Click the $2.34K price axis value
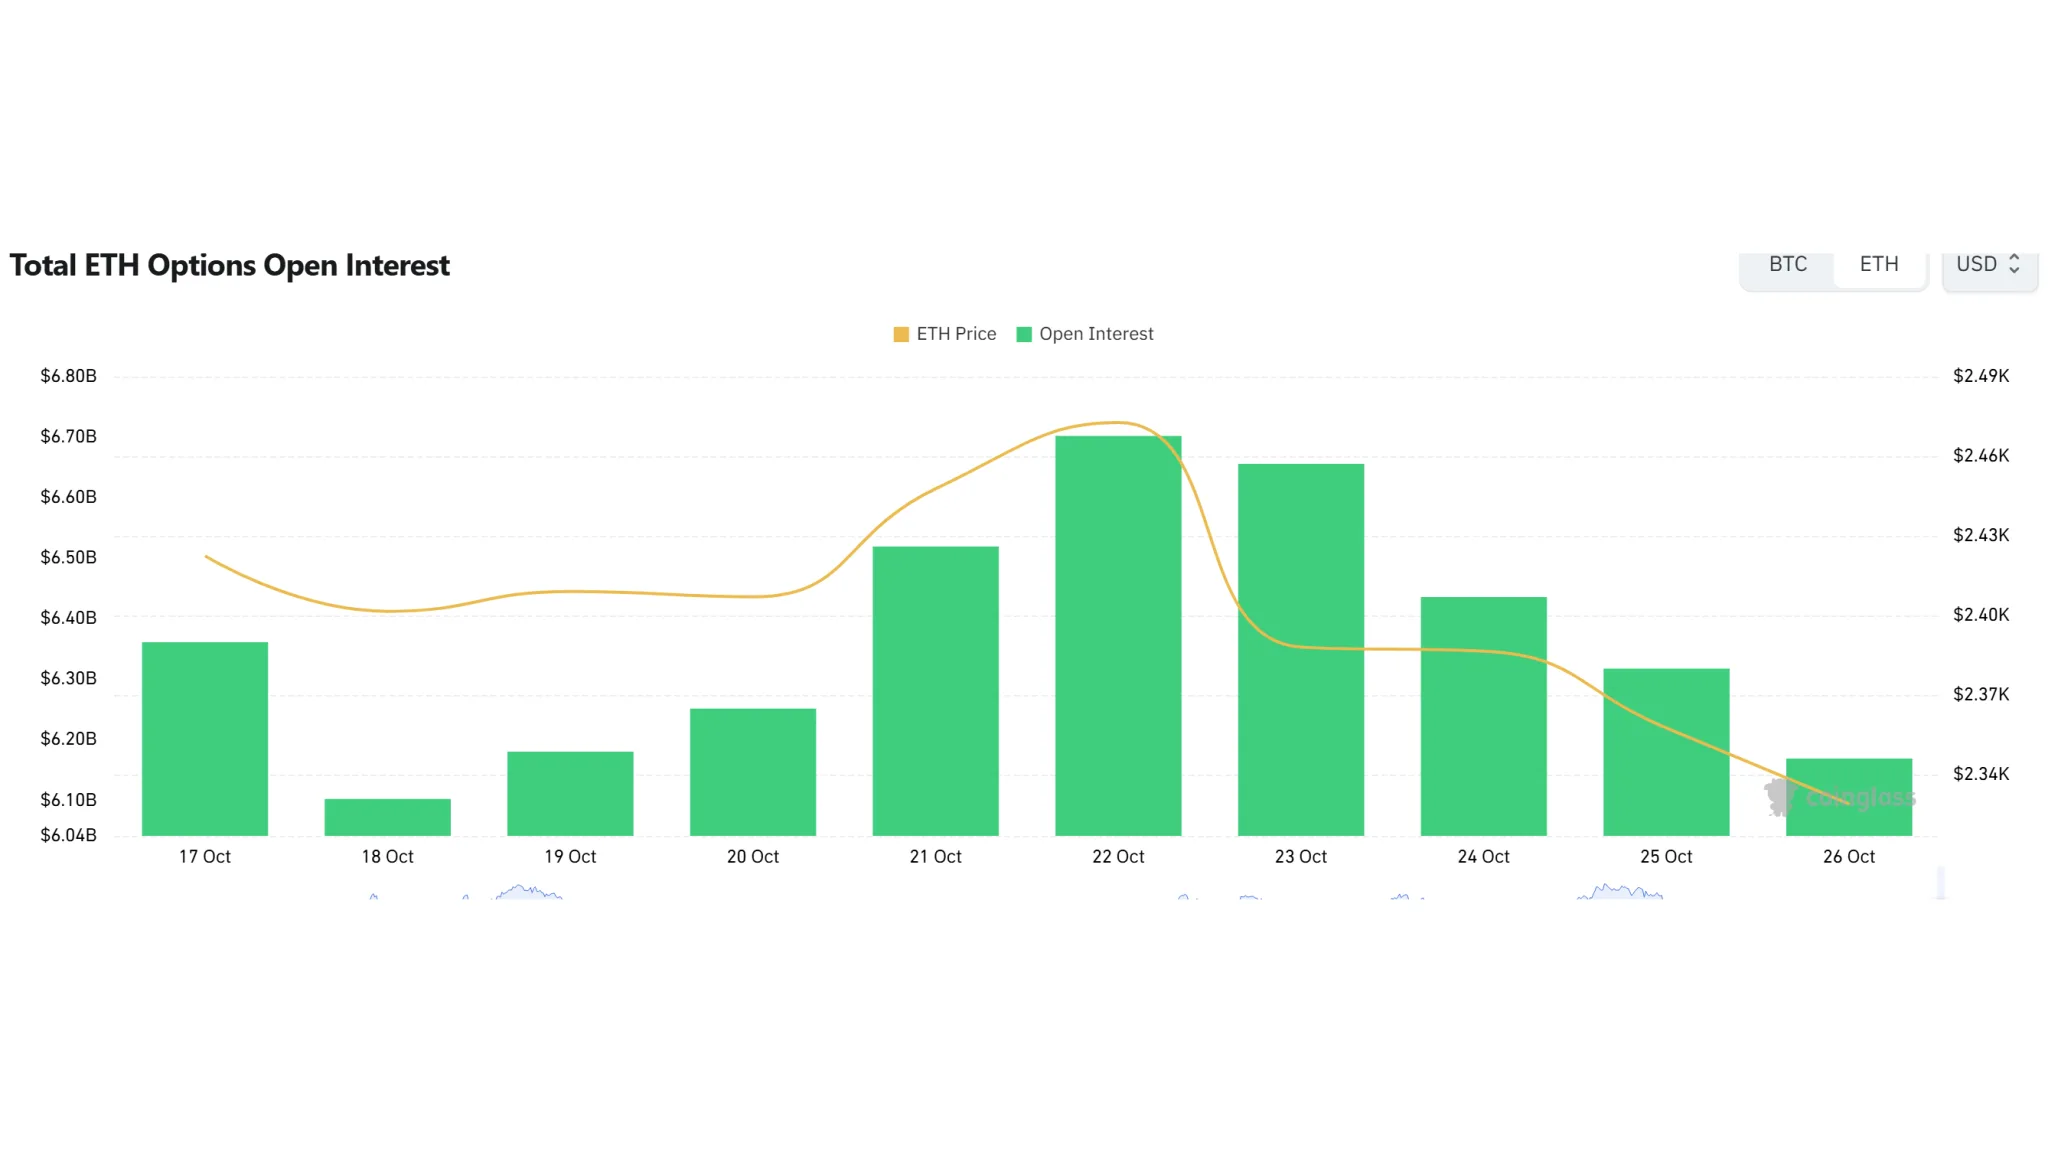2048x1152 pixels. [x=1981, y=774]
